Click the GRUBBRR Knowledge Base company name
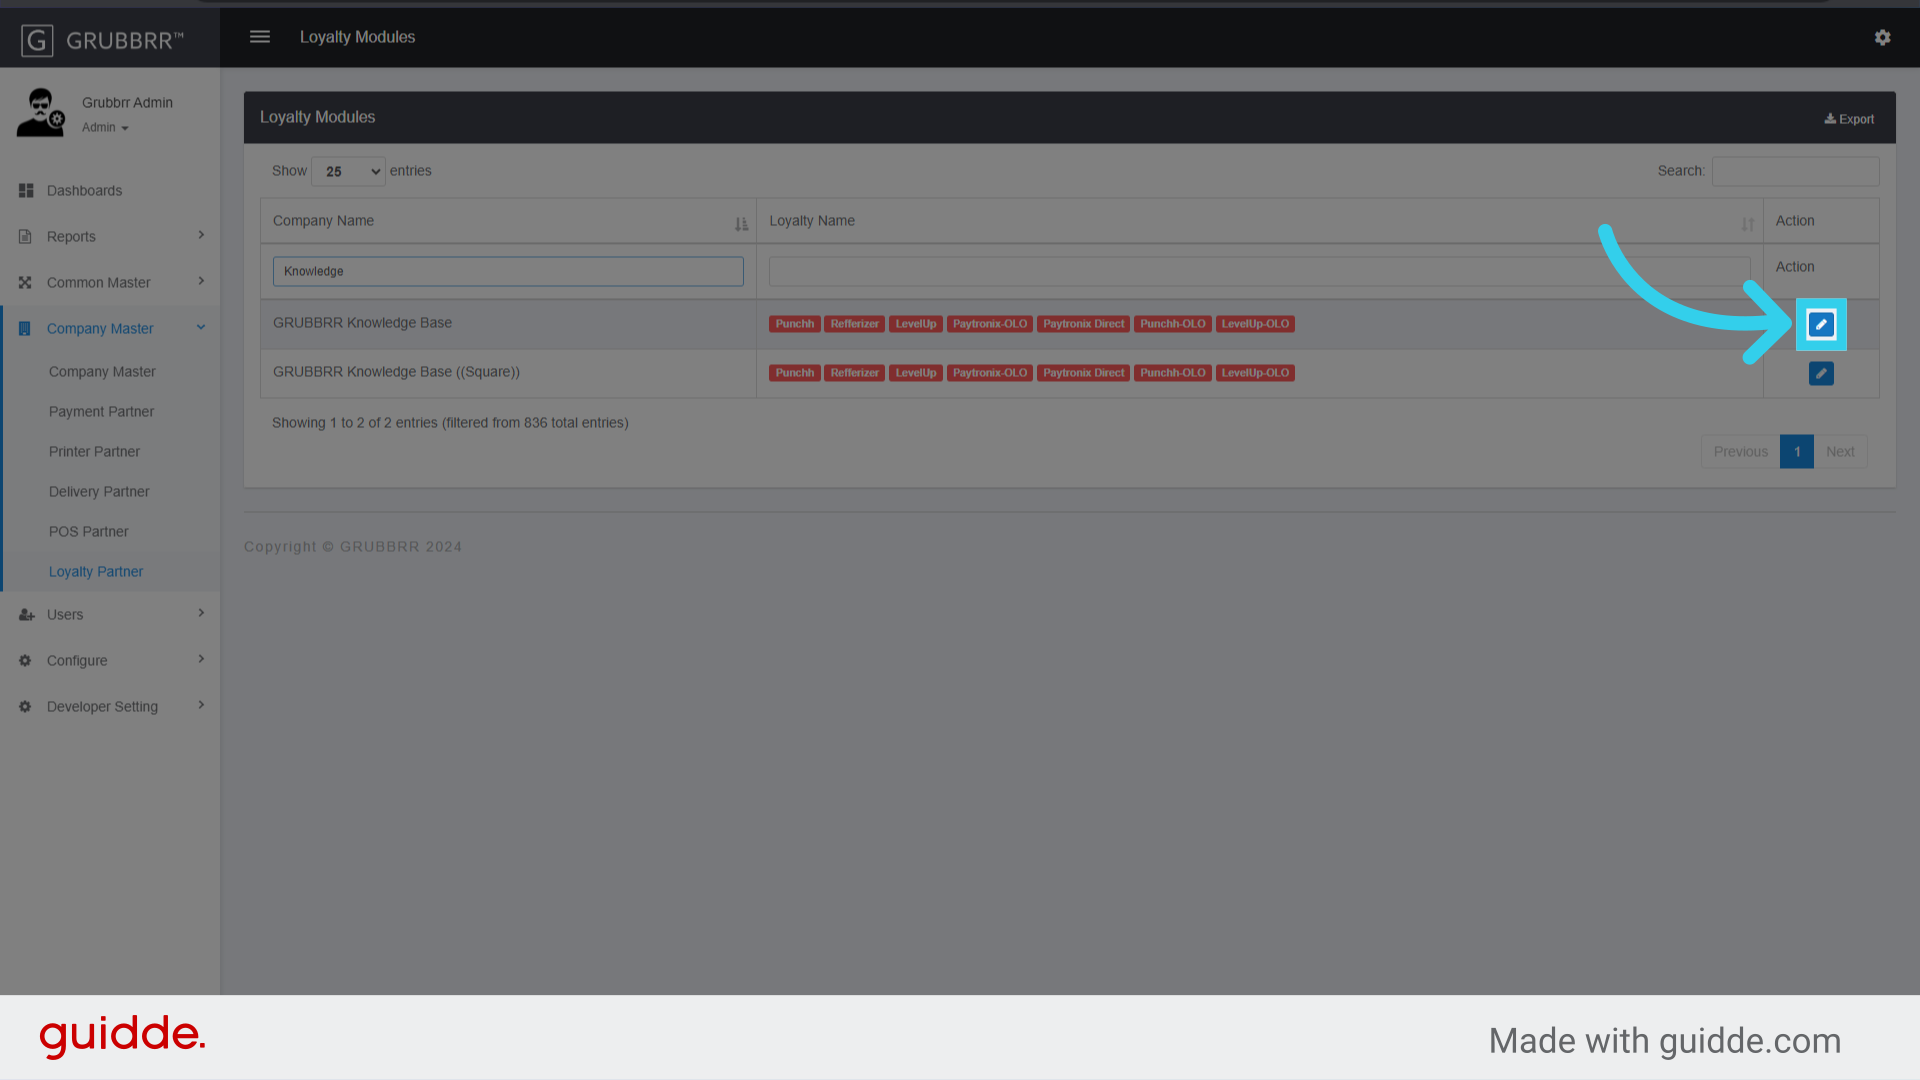 [362, 323]
